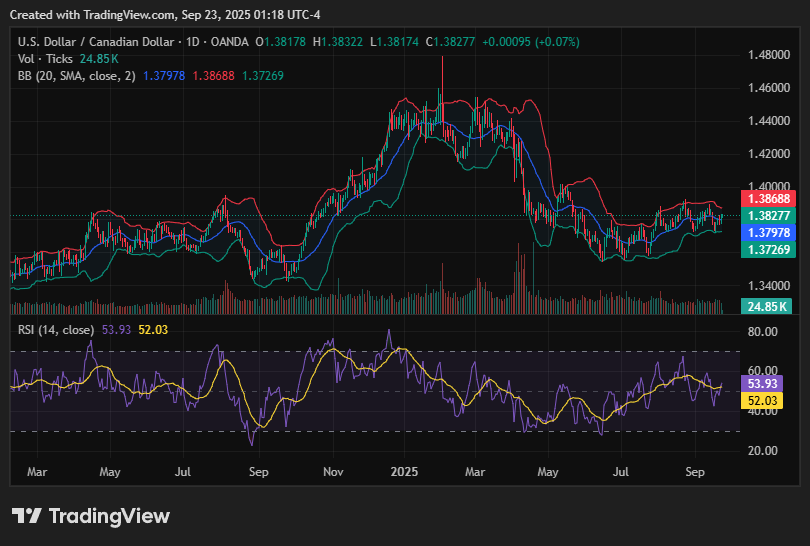810x546 pixels.
Task: Click the 1.46000 price axis label
Action: (769, 88)
